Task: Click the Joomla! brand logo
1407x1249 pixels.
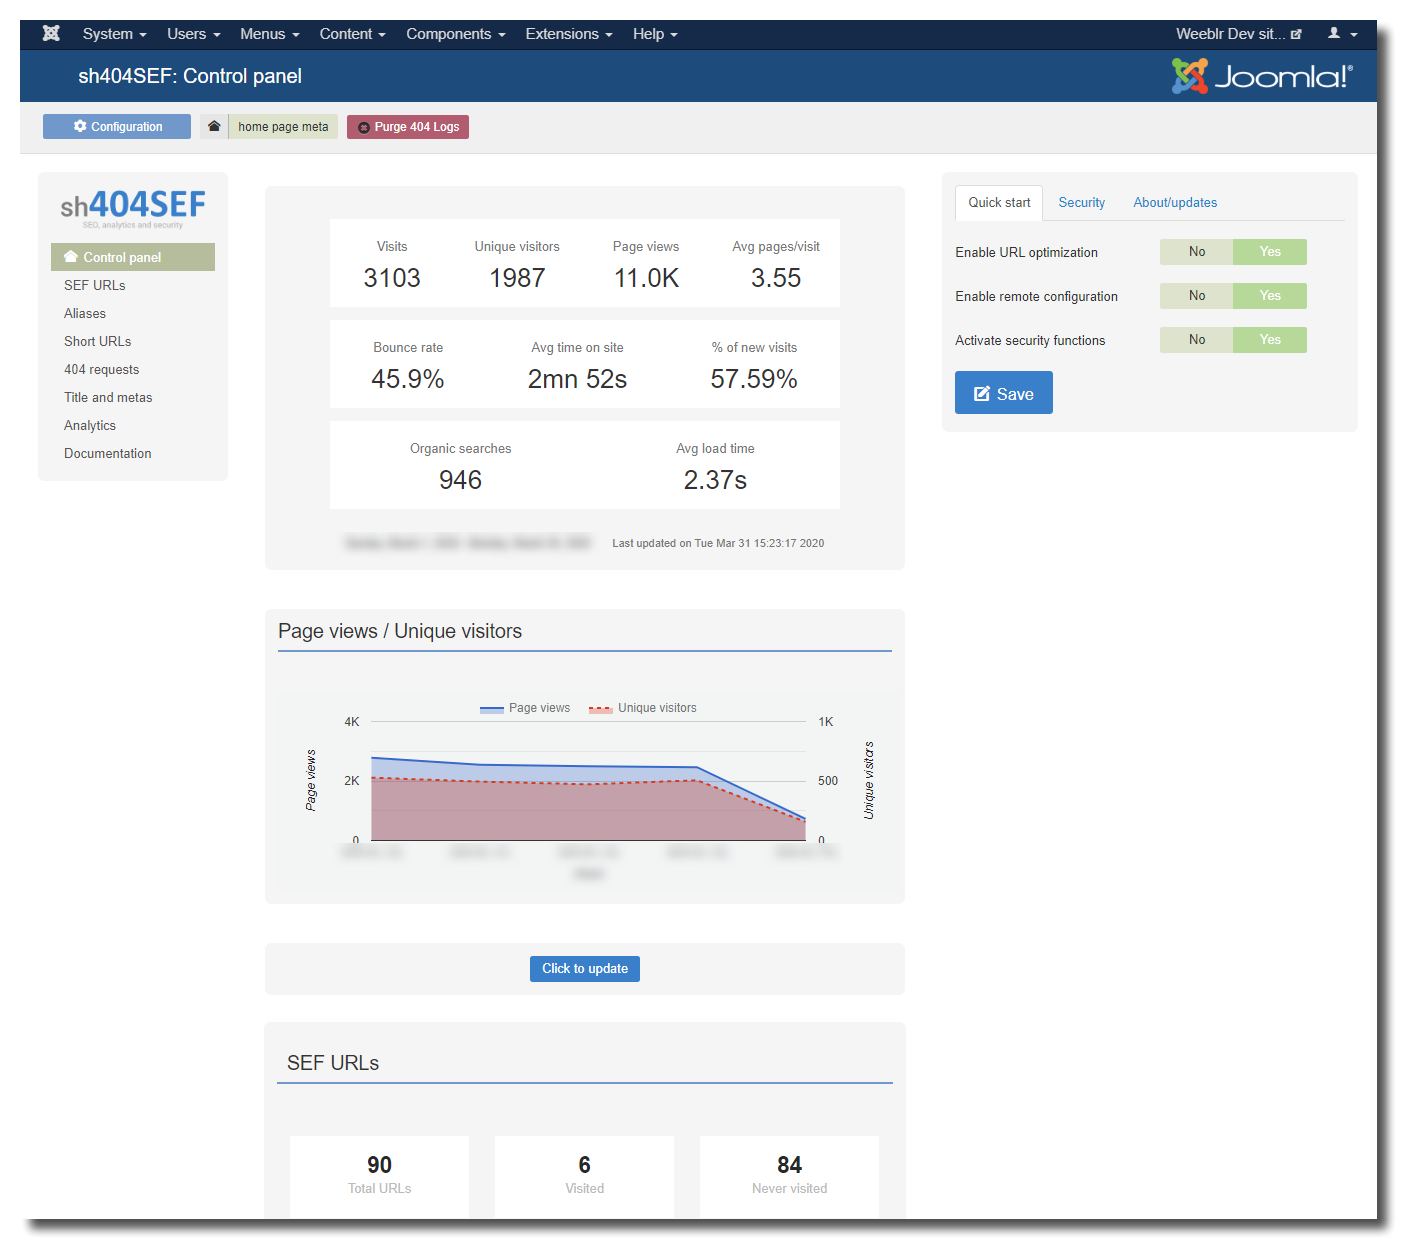Action: (x=1262, y=76)
